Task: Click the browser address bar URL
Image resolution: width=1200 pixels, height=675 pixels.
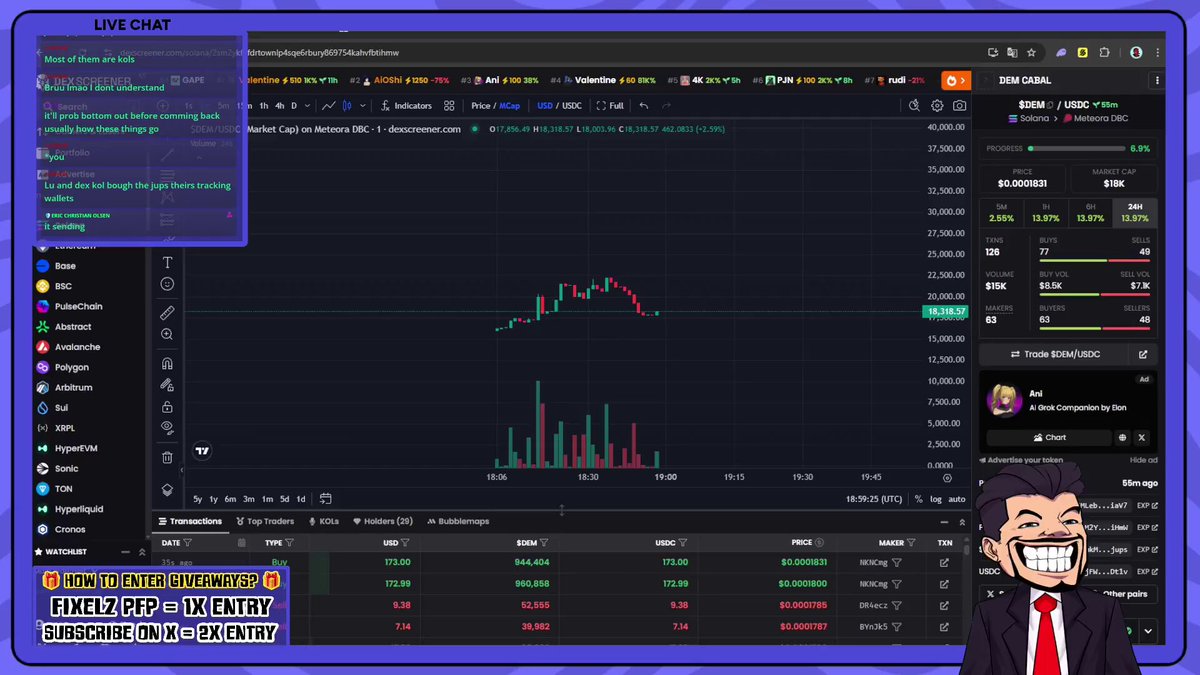Action: tap(259, 52)
